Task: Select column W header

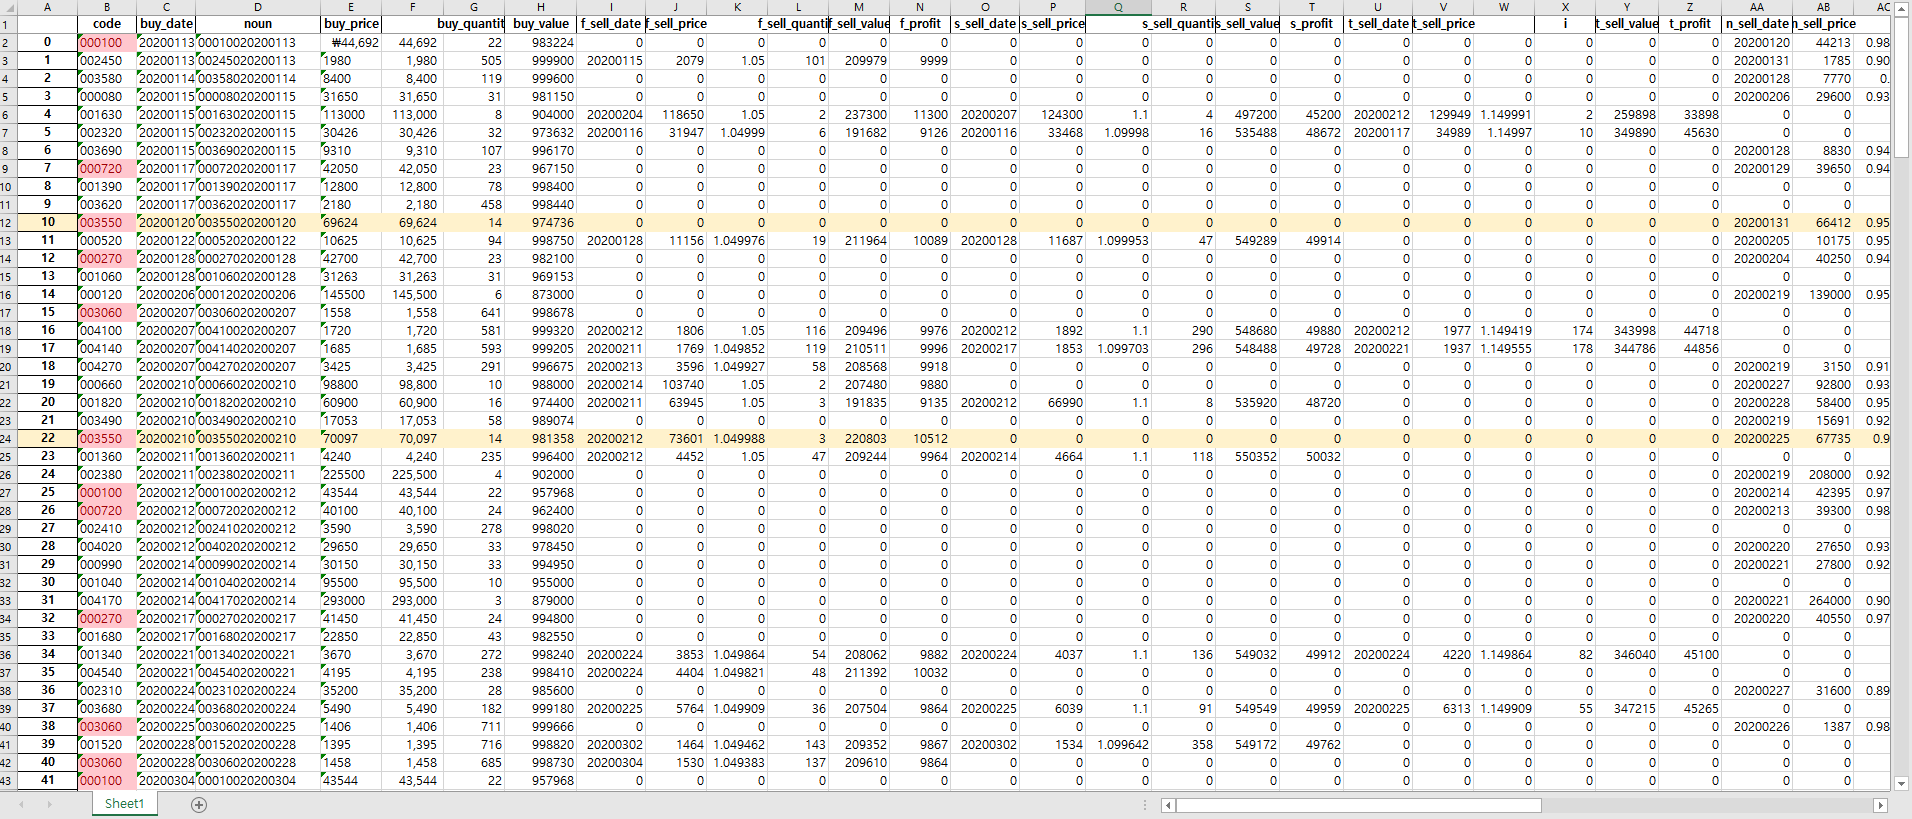Action: pyautogui.click(x=1504, y=7)
